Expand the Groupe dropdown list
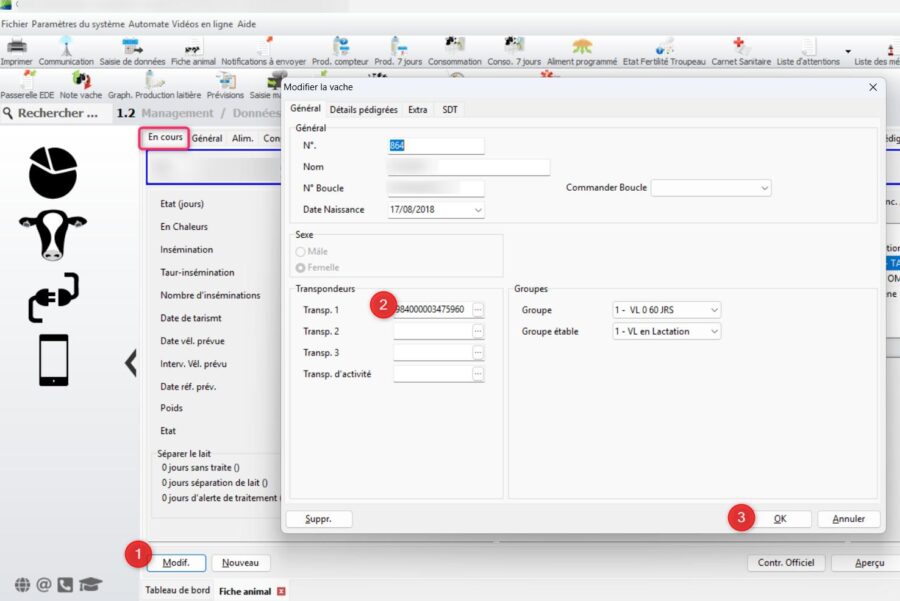The width and height of the screenshot is (900, 601). coord(714,310)
